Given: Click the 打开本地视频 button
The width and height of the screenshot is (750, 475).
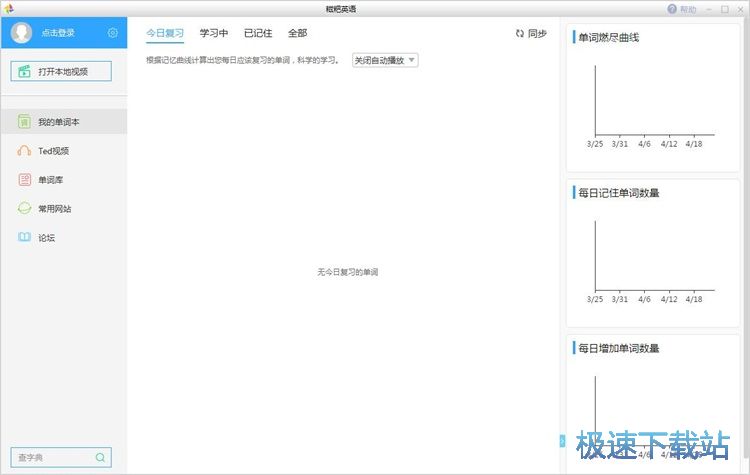Looking at the screenshot, I should (61, 71).
